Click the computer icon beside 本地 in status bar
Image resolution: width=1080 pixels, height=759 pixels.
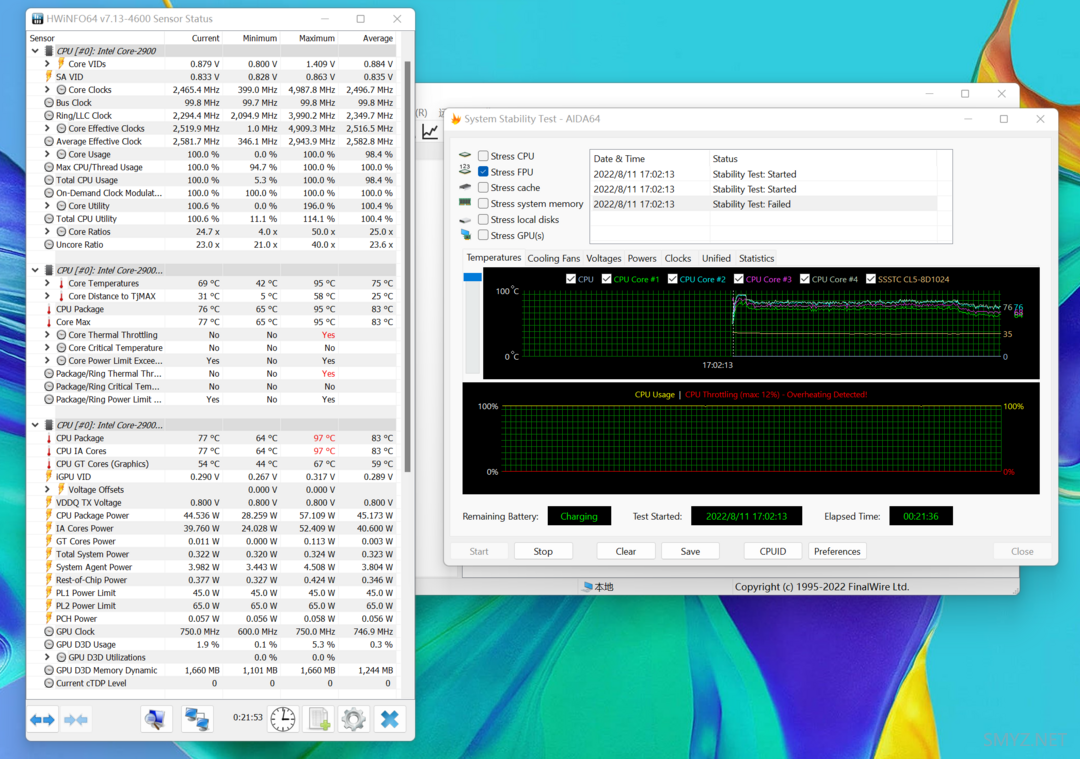588,587
